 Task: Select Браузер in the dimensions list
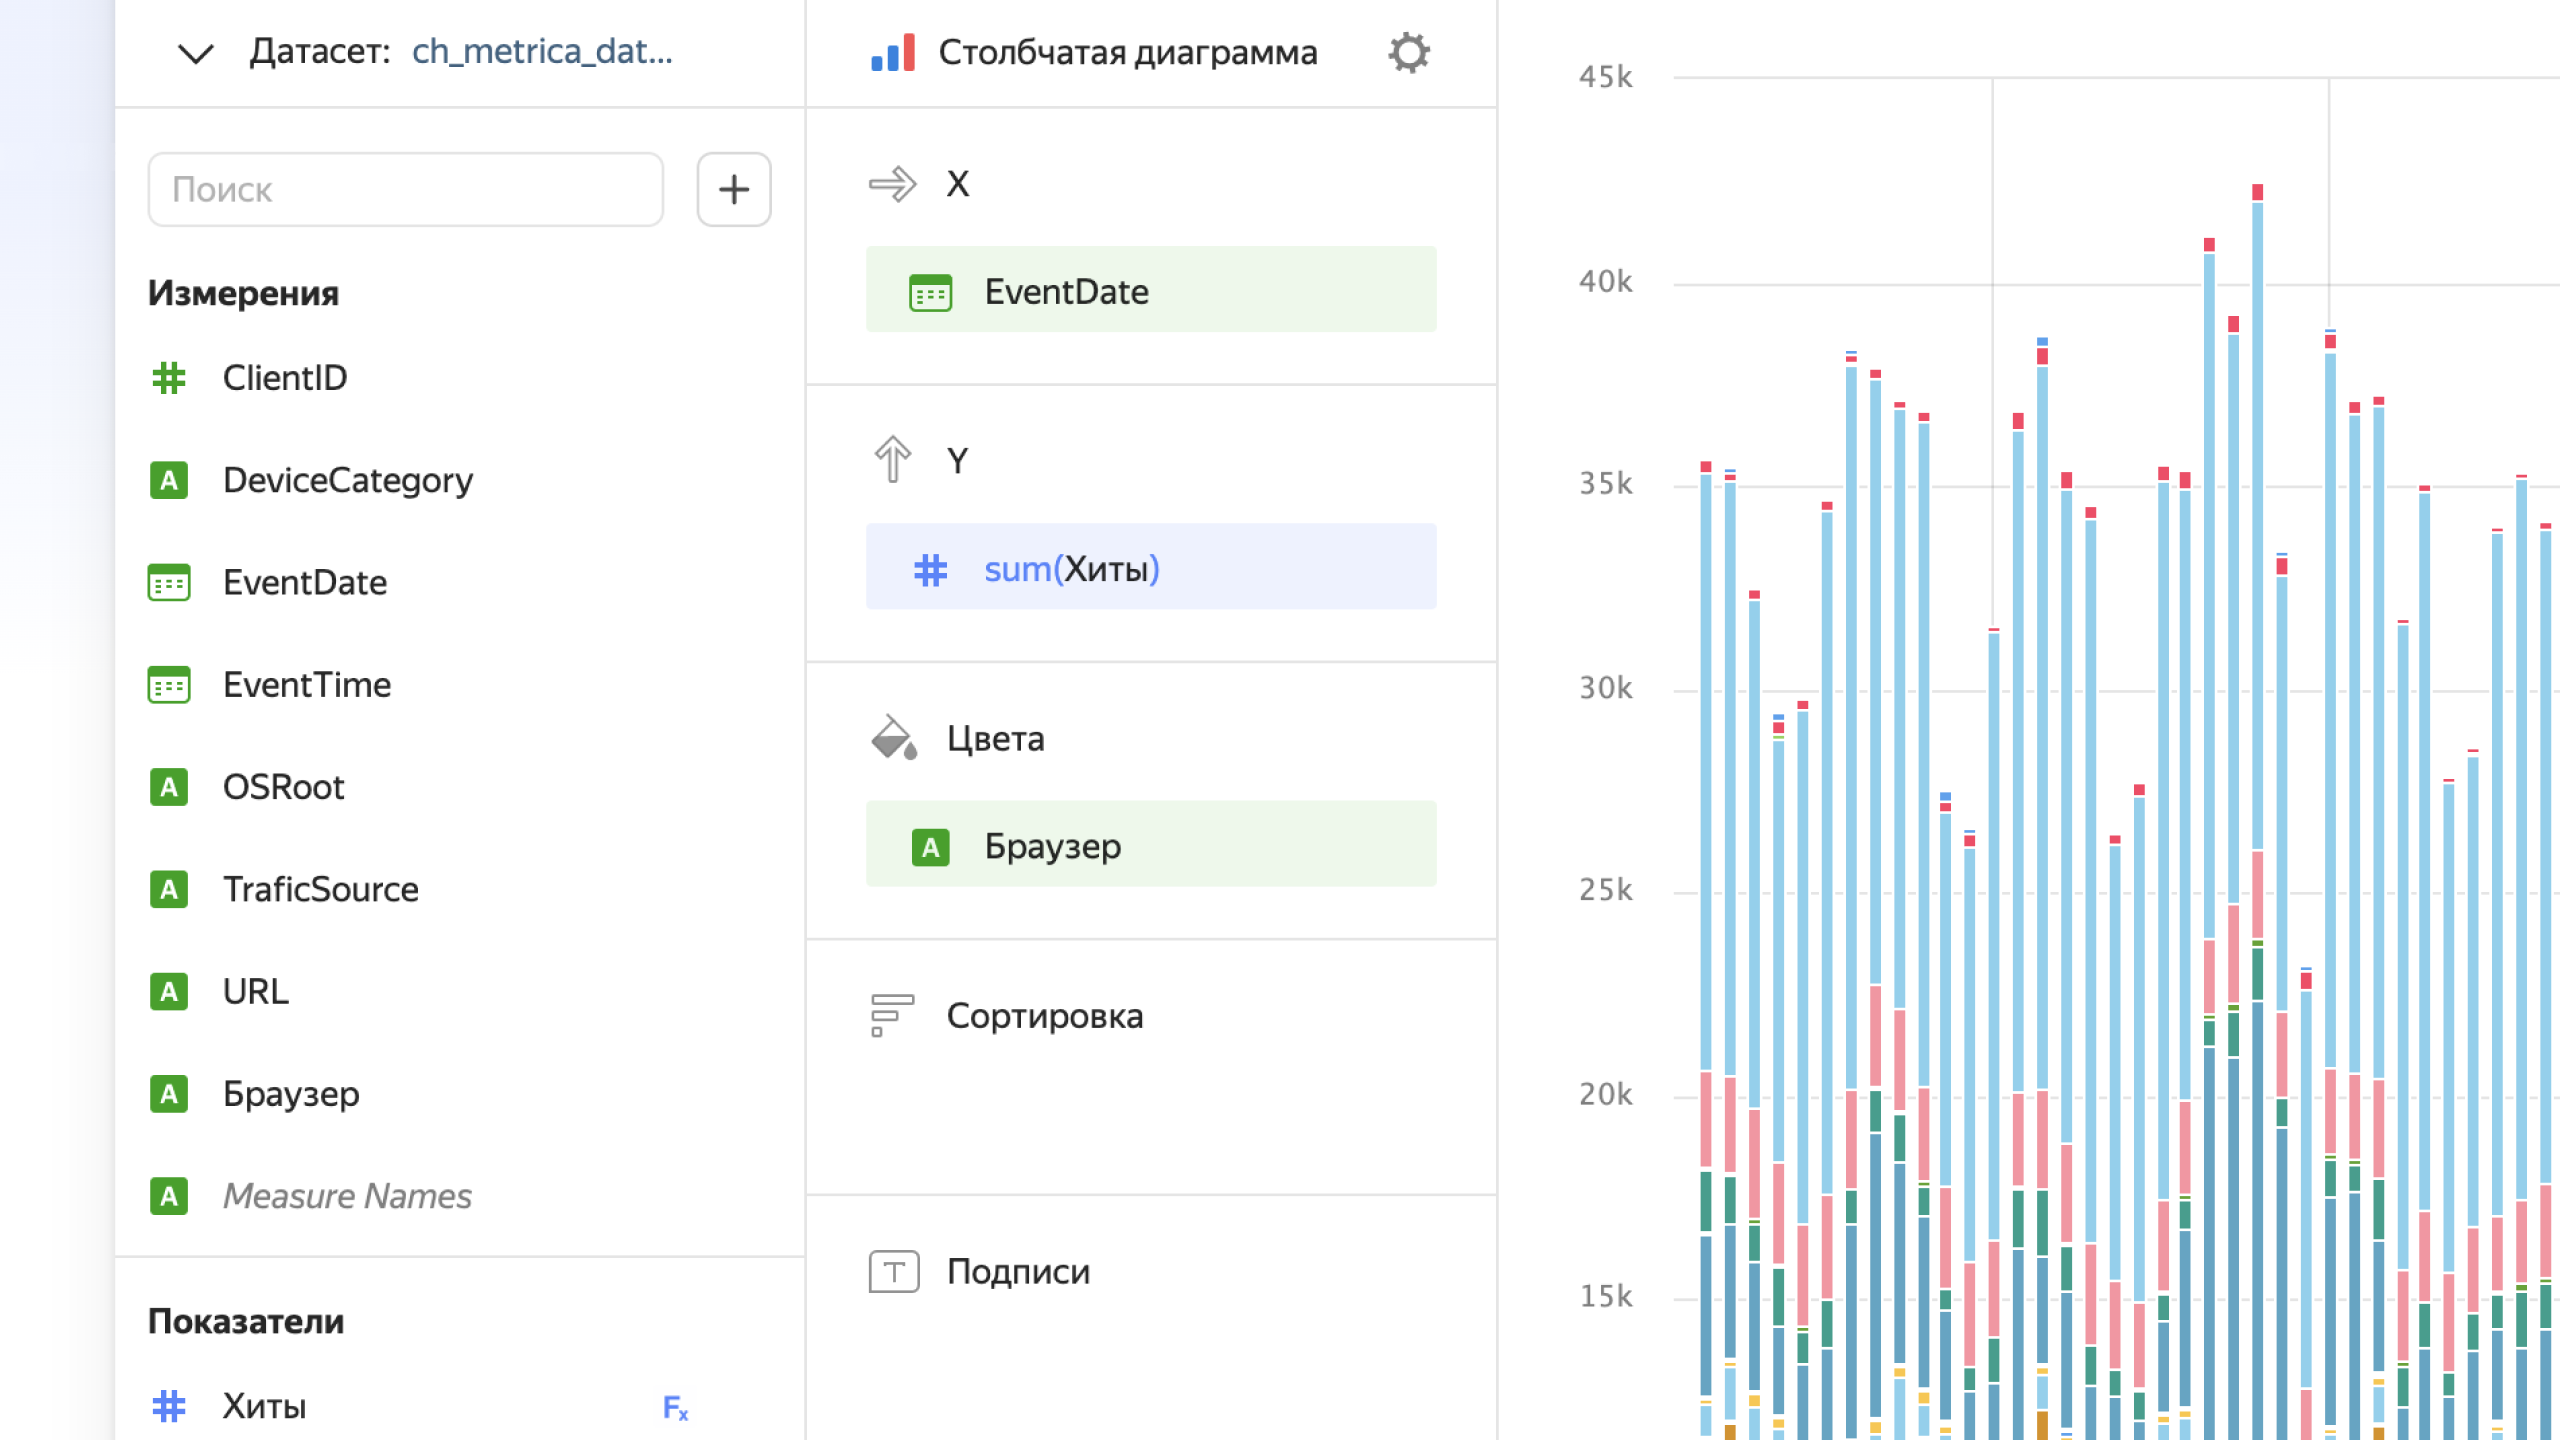[x=290, y=1094]
